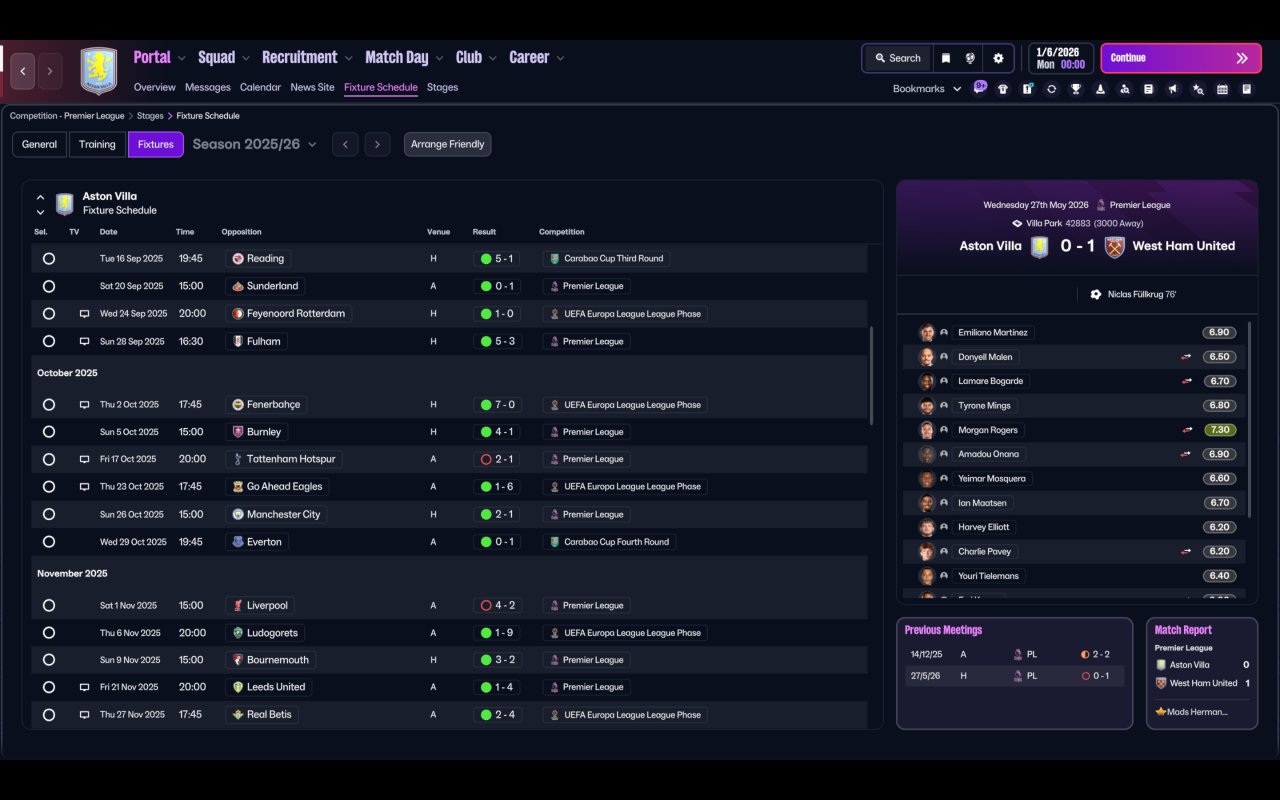This screenshot has height=800, width=1280.
Task: Click the West Ham United crest in match header
Action: tap(1115, 246)
